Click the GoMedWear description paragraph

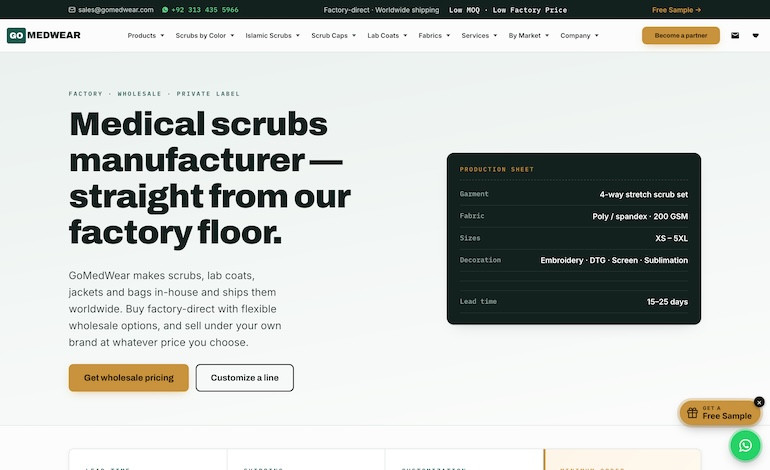(x=175, y=309)
